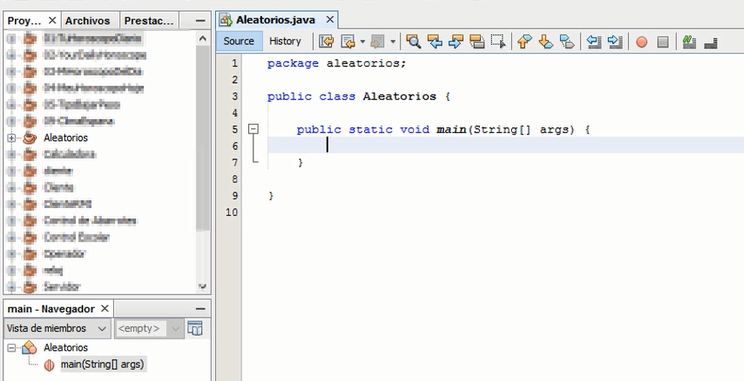This screenshot has height=381, width=744.
Task: Select main - Navegador tab
Action: [51, 309]
